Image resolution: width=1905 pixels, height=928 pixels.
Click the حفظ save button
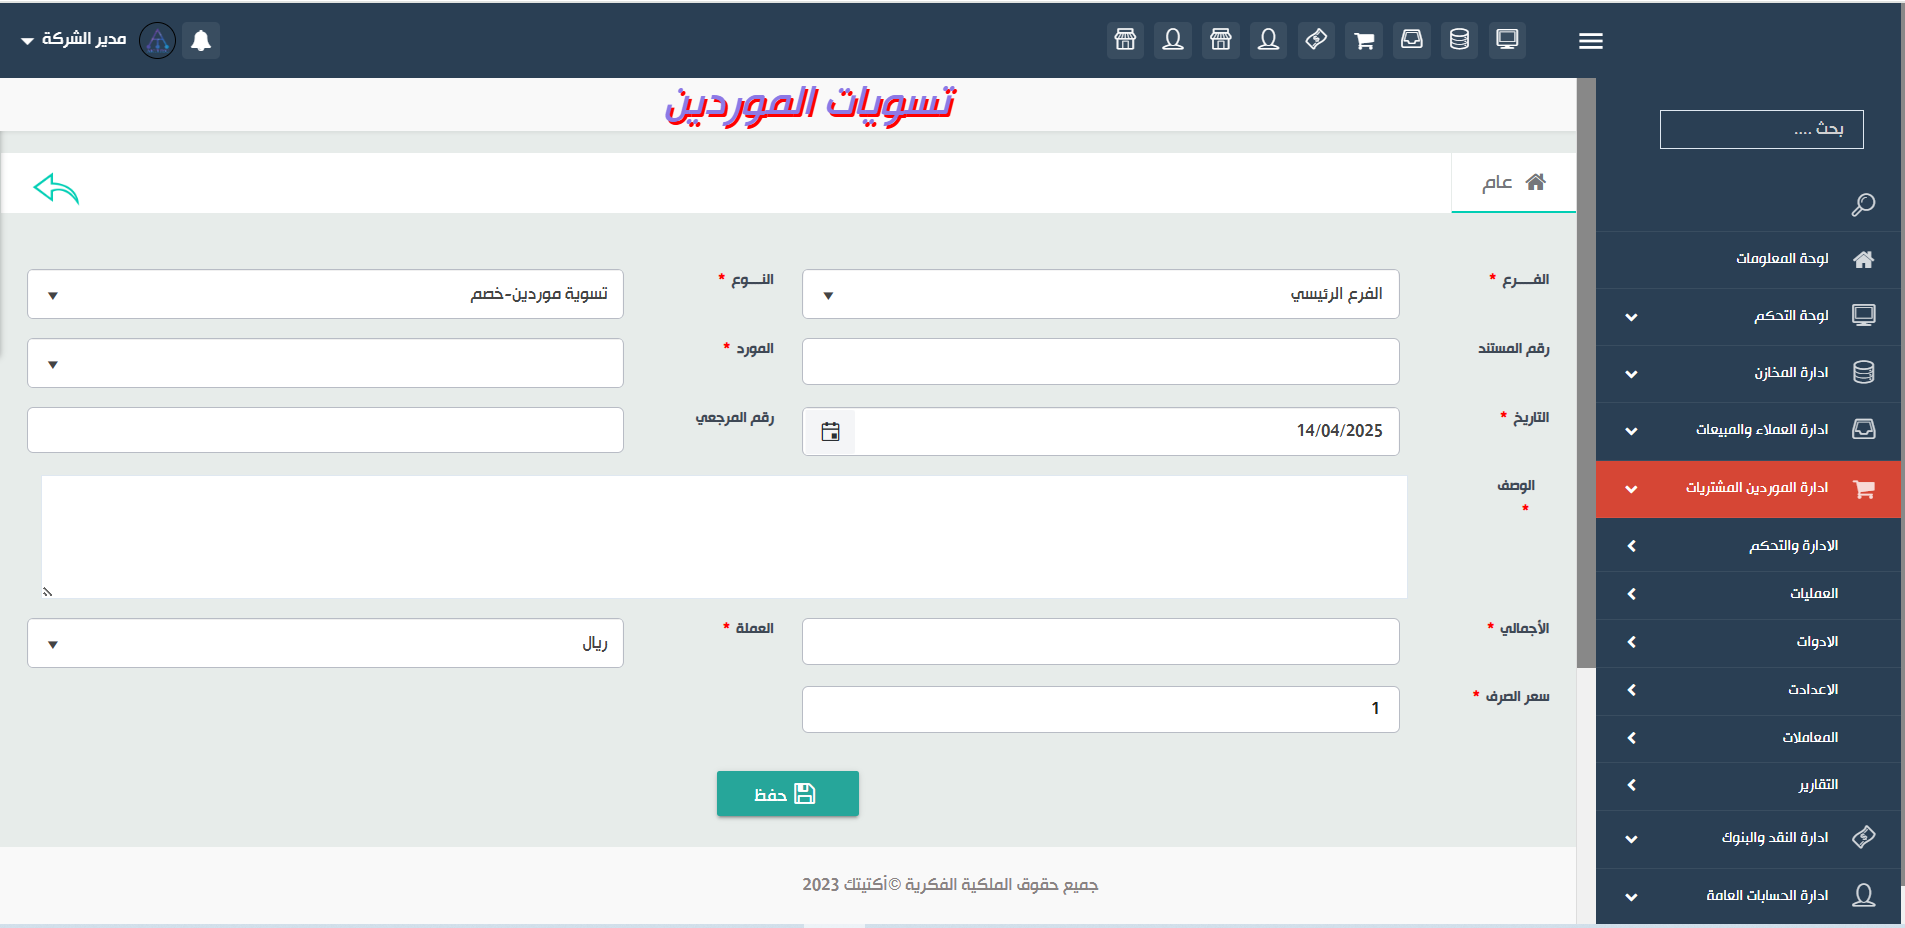pyautogui.click(x=787, y=793)
